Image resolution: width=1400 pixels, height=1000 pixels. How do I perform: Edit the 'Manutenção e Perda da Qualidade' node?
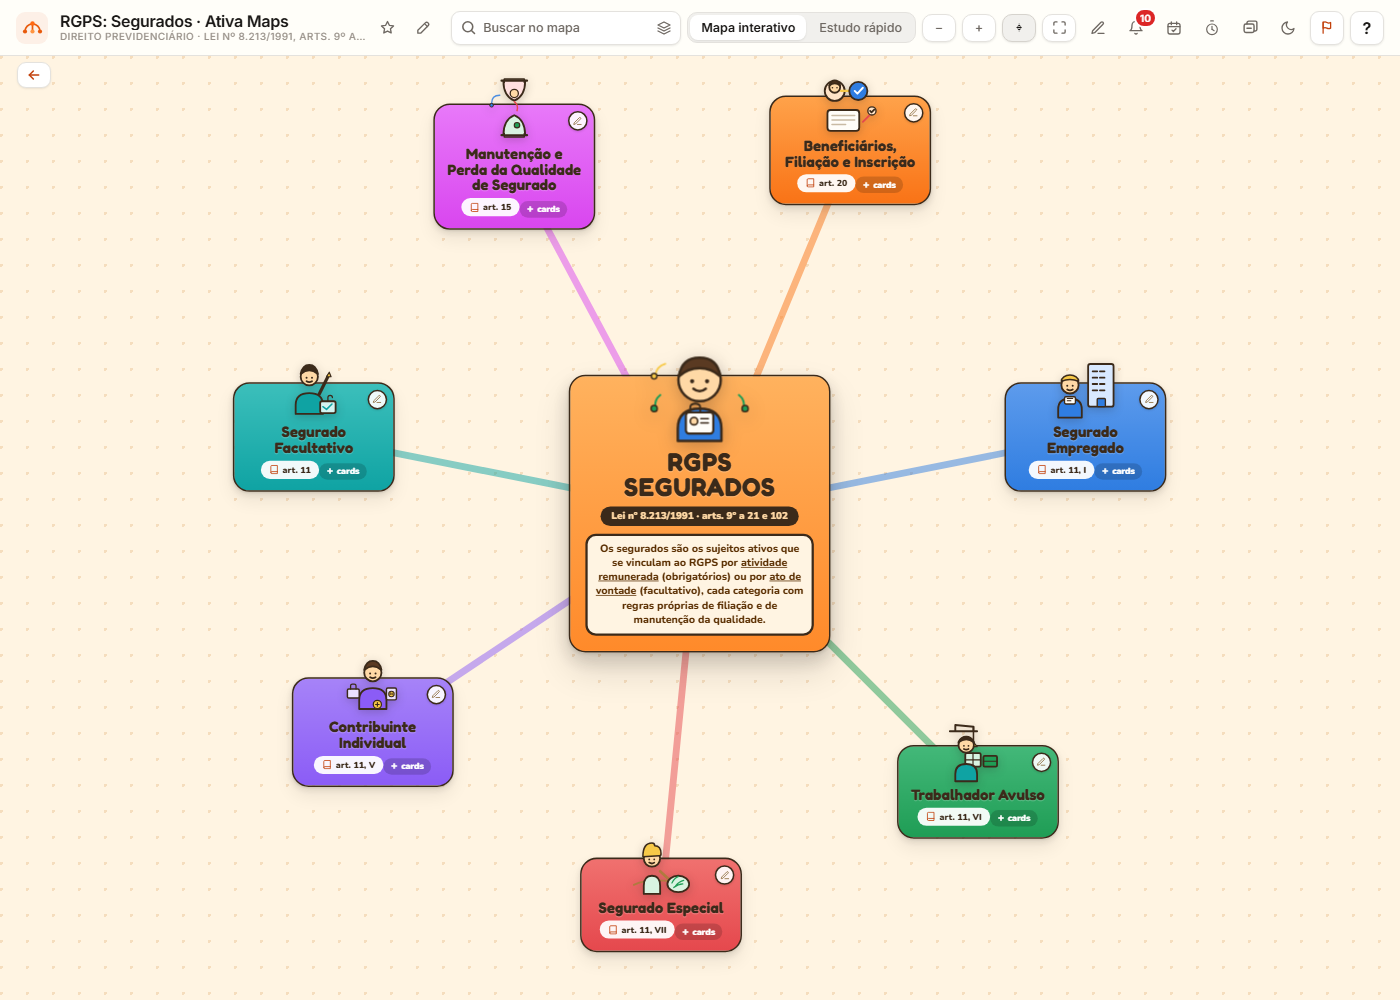[x=577, y=121]
